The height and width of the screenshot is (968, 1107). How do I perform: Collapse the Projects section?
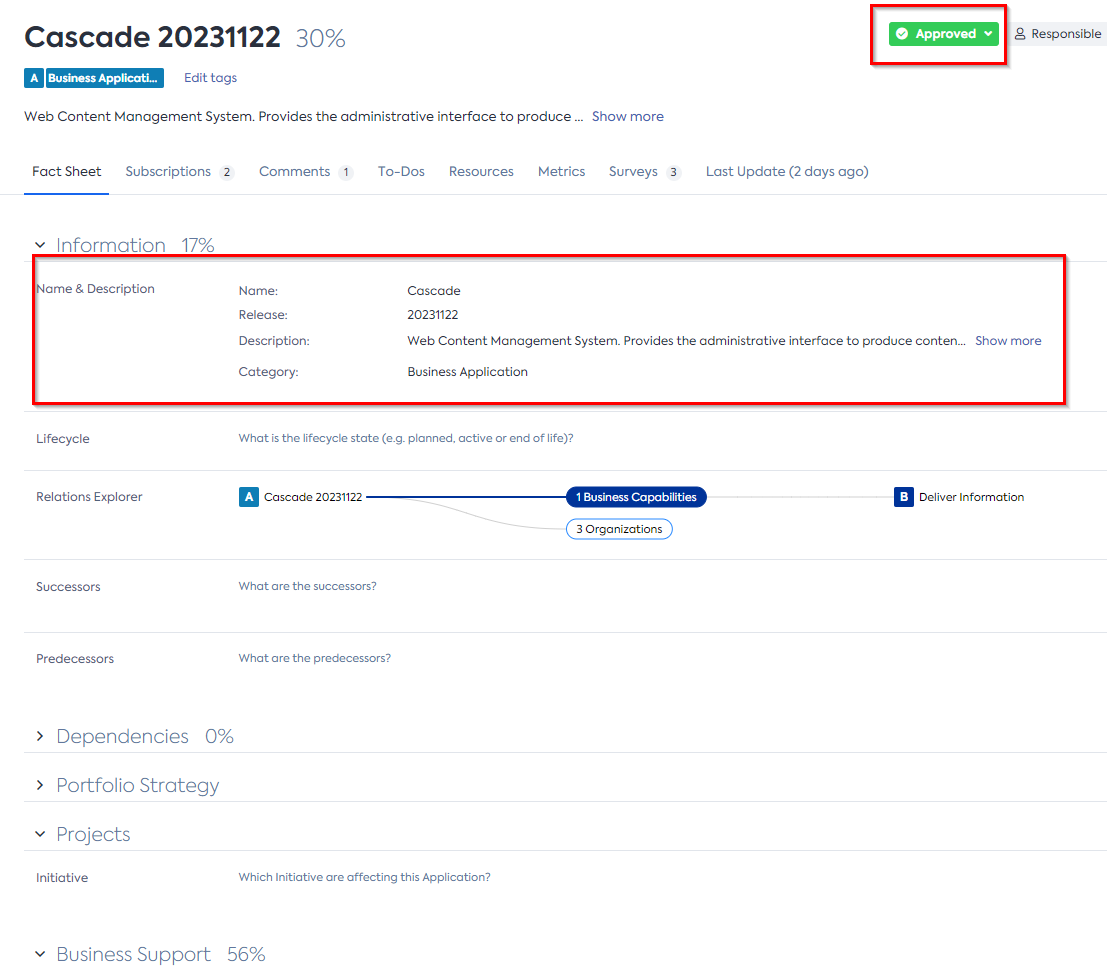pyautogui.click(x=40, y=834)
